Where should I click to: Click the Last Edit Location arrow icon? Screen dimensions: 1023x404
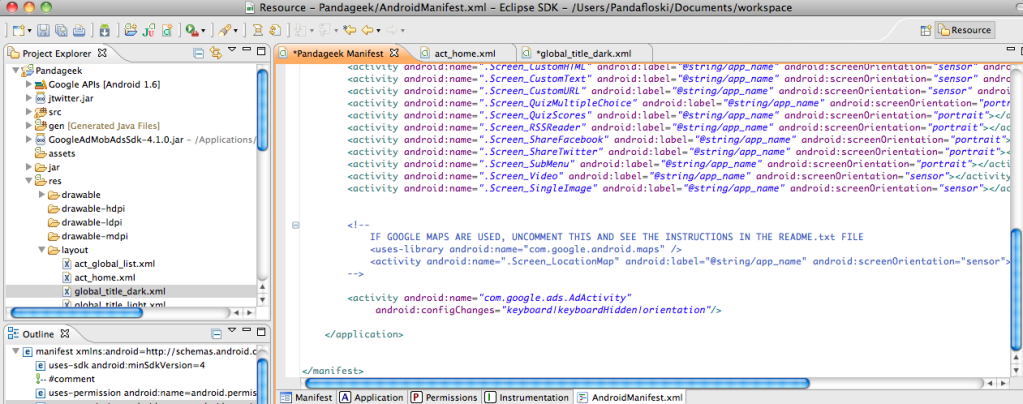pyautogui.click(x=349, y=31)
